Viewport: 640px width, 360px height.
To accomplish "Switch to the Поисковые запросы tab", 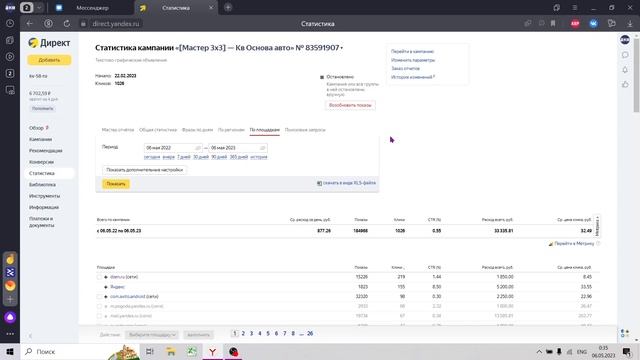I will pos(305,130).
